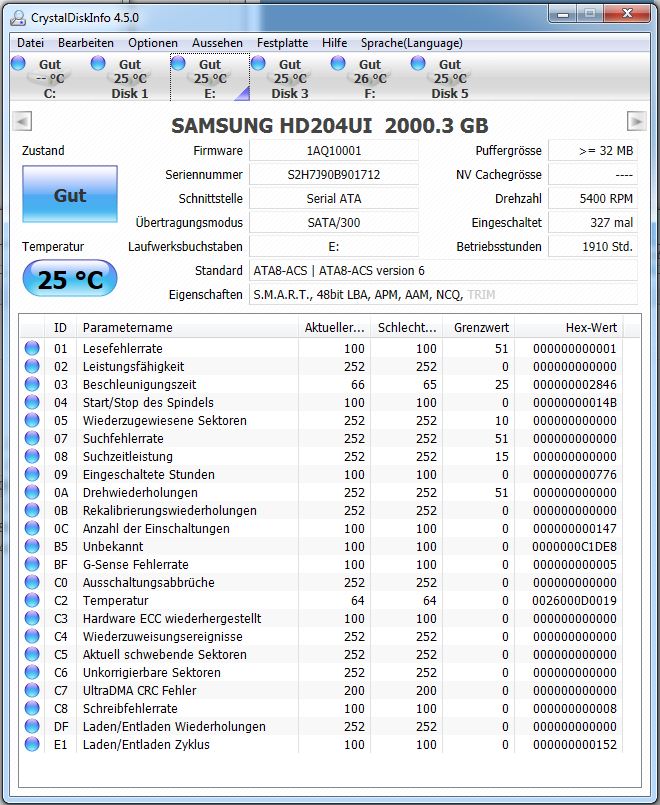Select the Disk 3 tab

point(290,78)
